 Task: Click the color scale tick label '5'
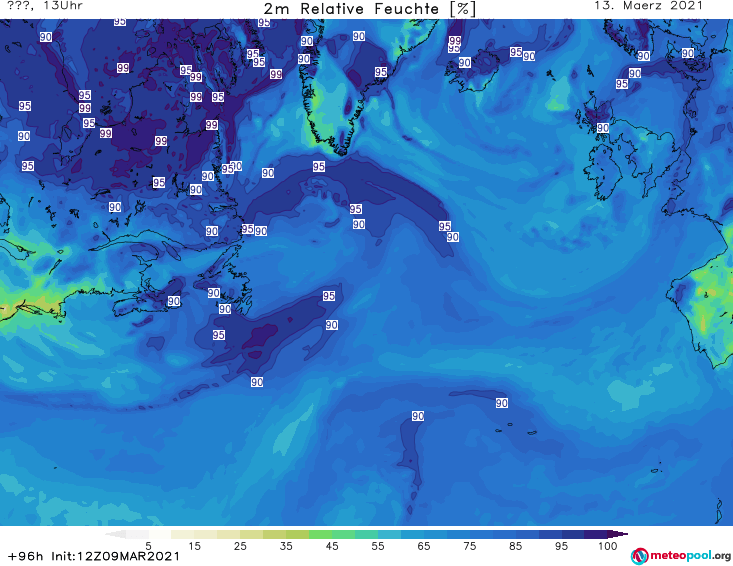click(148, 546)
